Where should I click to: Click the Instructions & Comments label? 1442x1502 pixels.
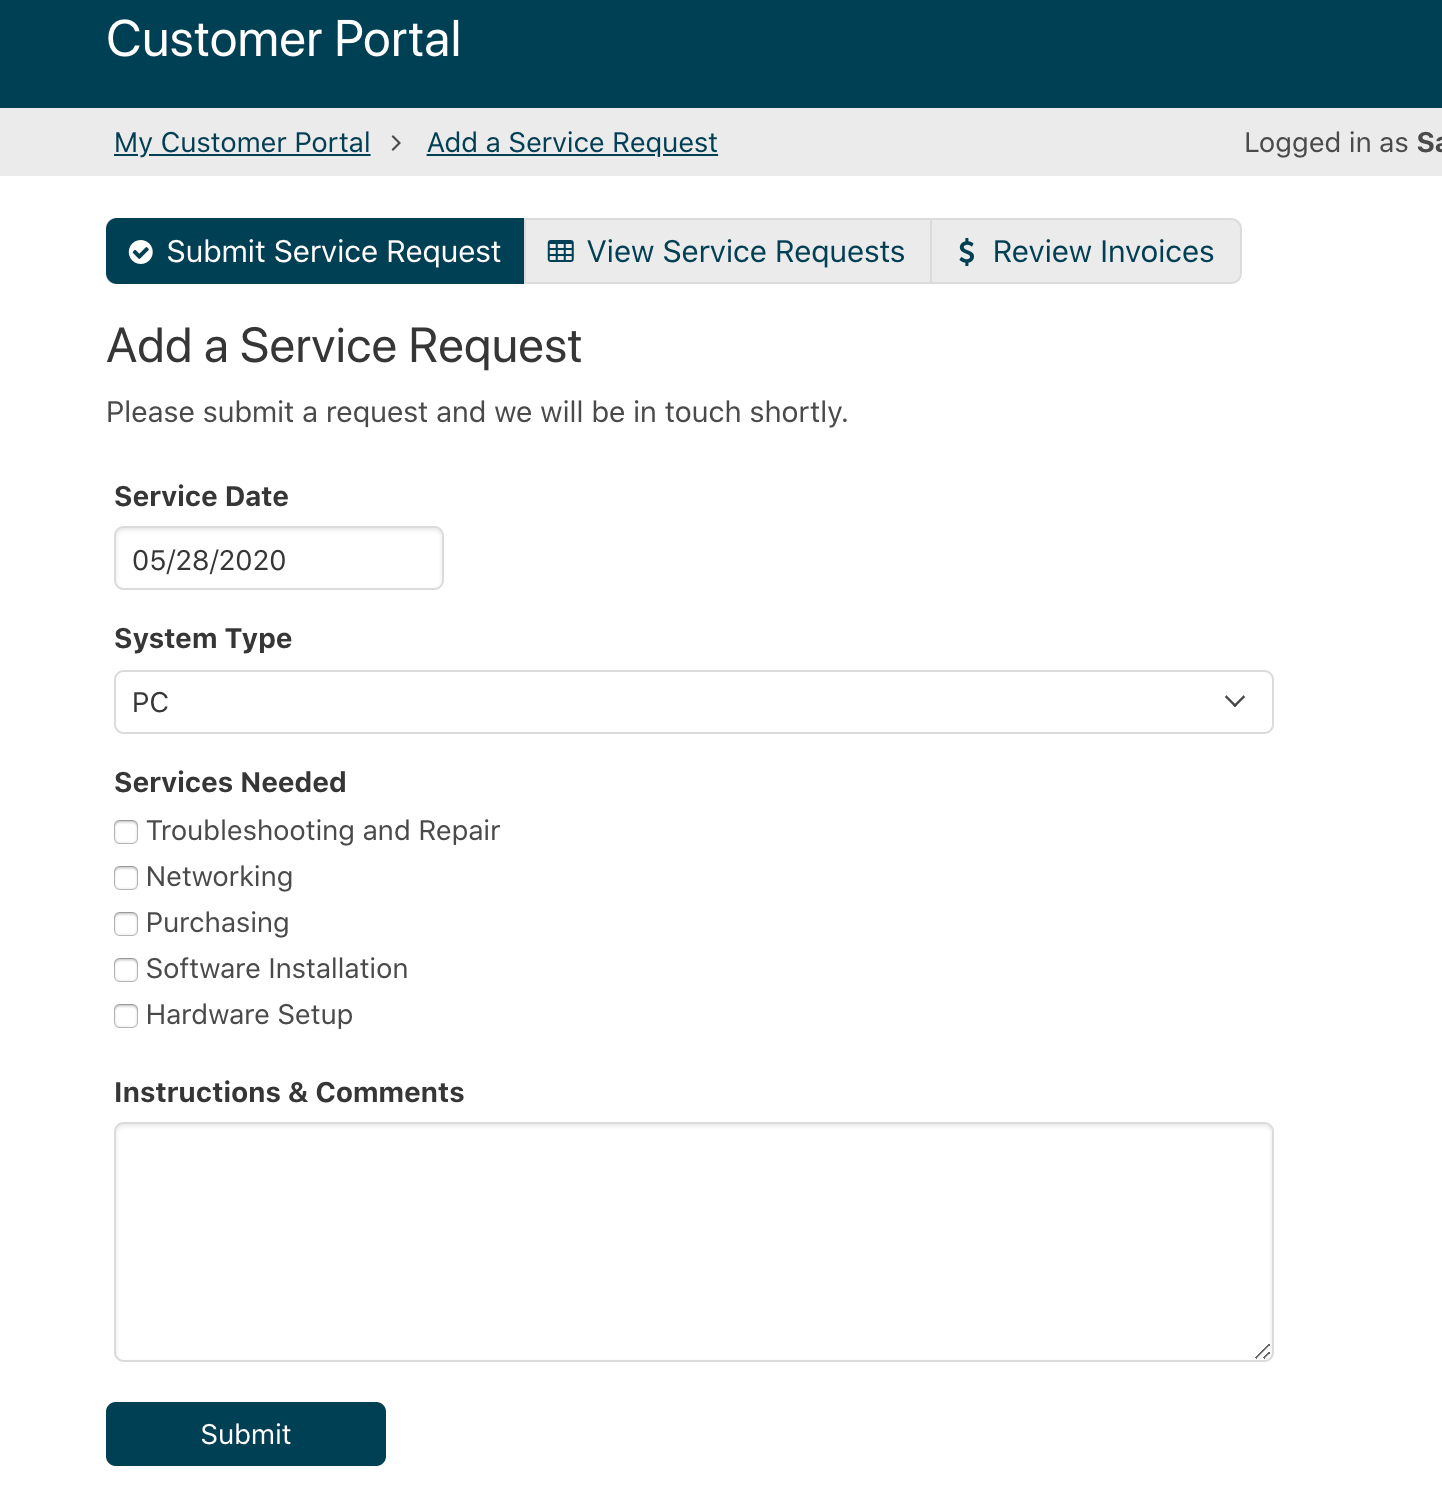click(x=289, y=1092)
